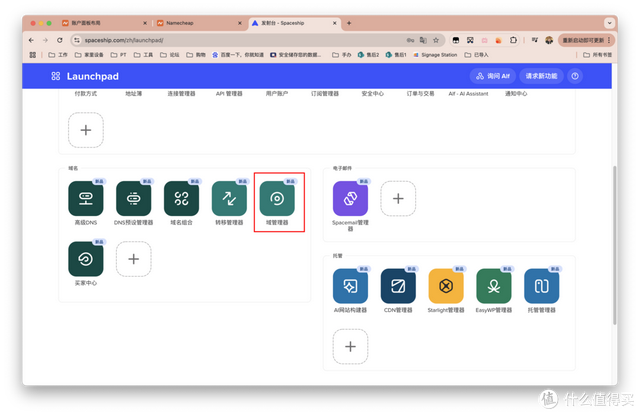Open the 托管管理器 hosting app
The image size is (640, 415).
(x=541, y=286)
